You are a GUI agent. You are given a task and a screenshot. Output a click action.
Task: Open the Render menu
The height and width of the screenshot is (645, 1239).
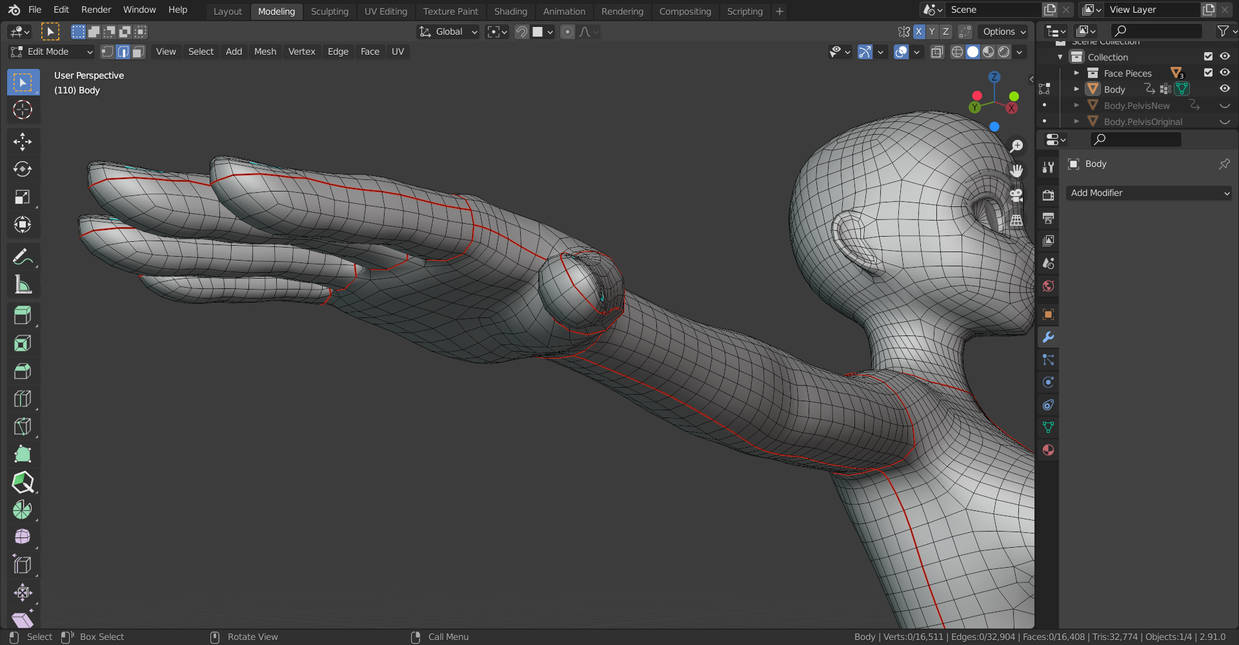pos(96,10)
